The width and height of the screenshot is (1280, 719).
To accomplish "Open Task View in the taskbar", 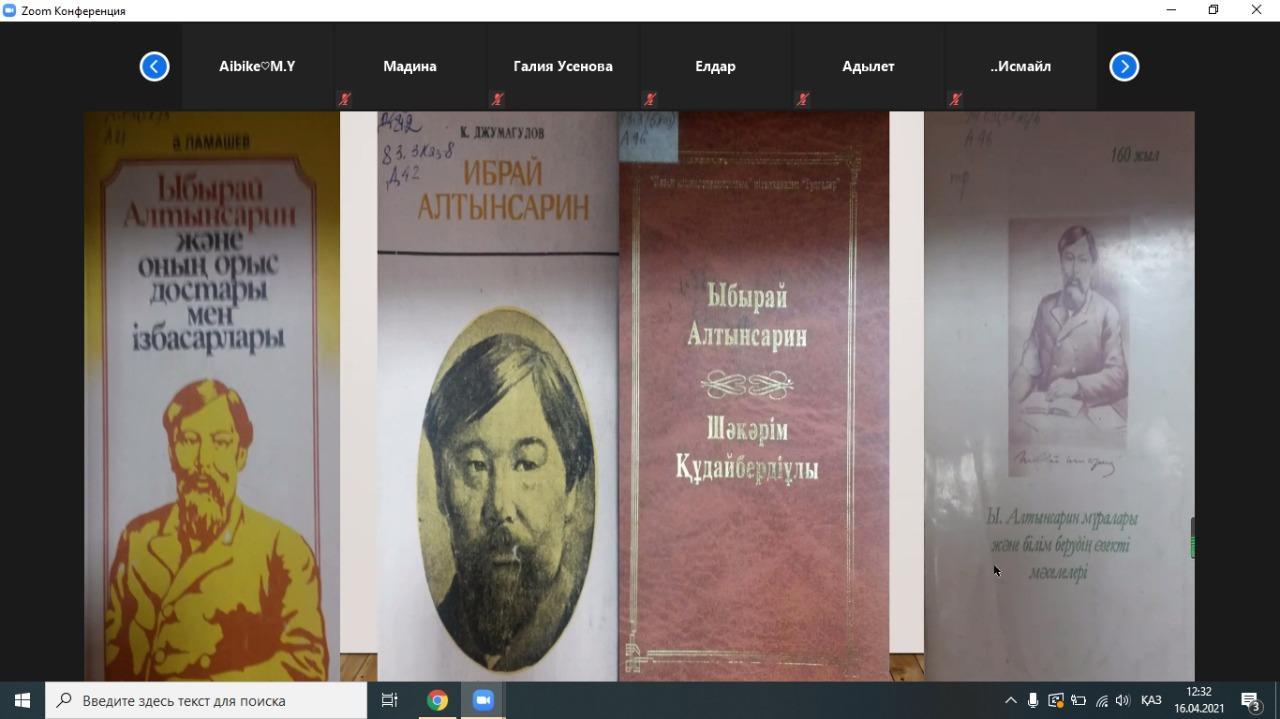I will point(390,700).
